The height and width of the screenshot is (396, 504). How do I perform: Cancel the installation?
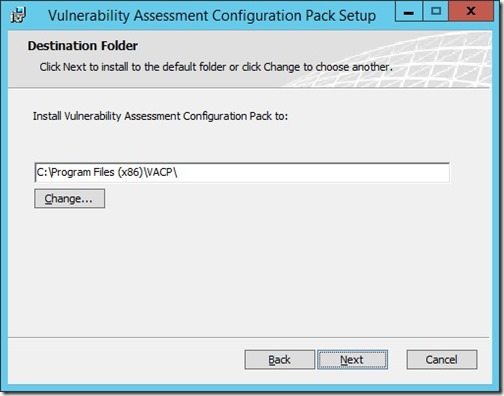coord(442,360)
